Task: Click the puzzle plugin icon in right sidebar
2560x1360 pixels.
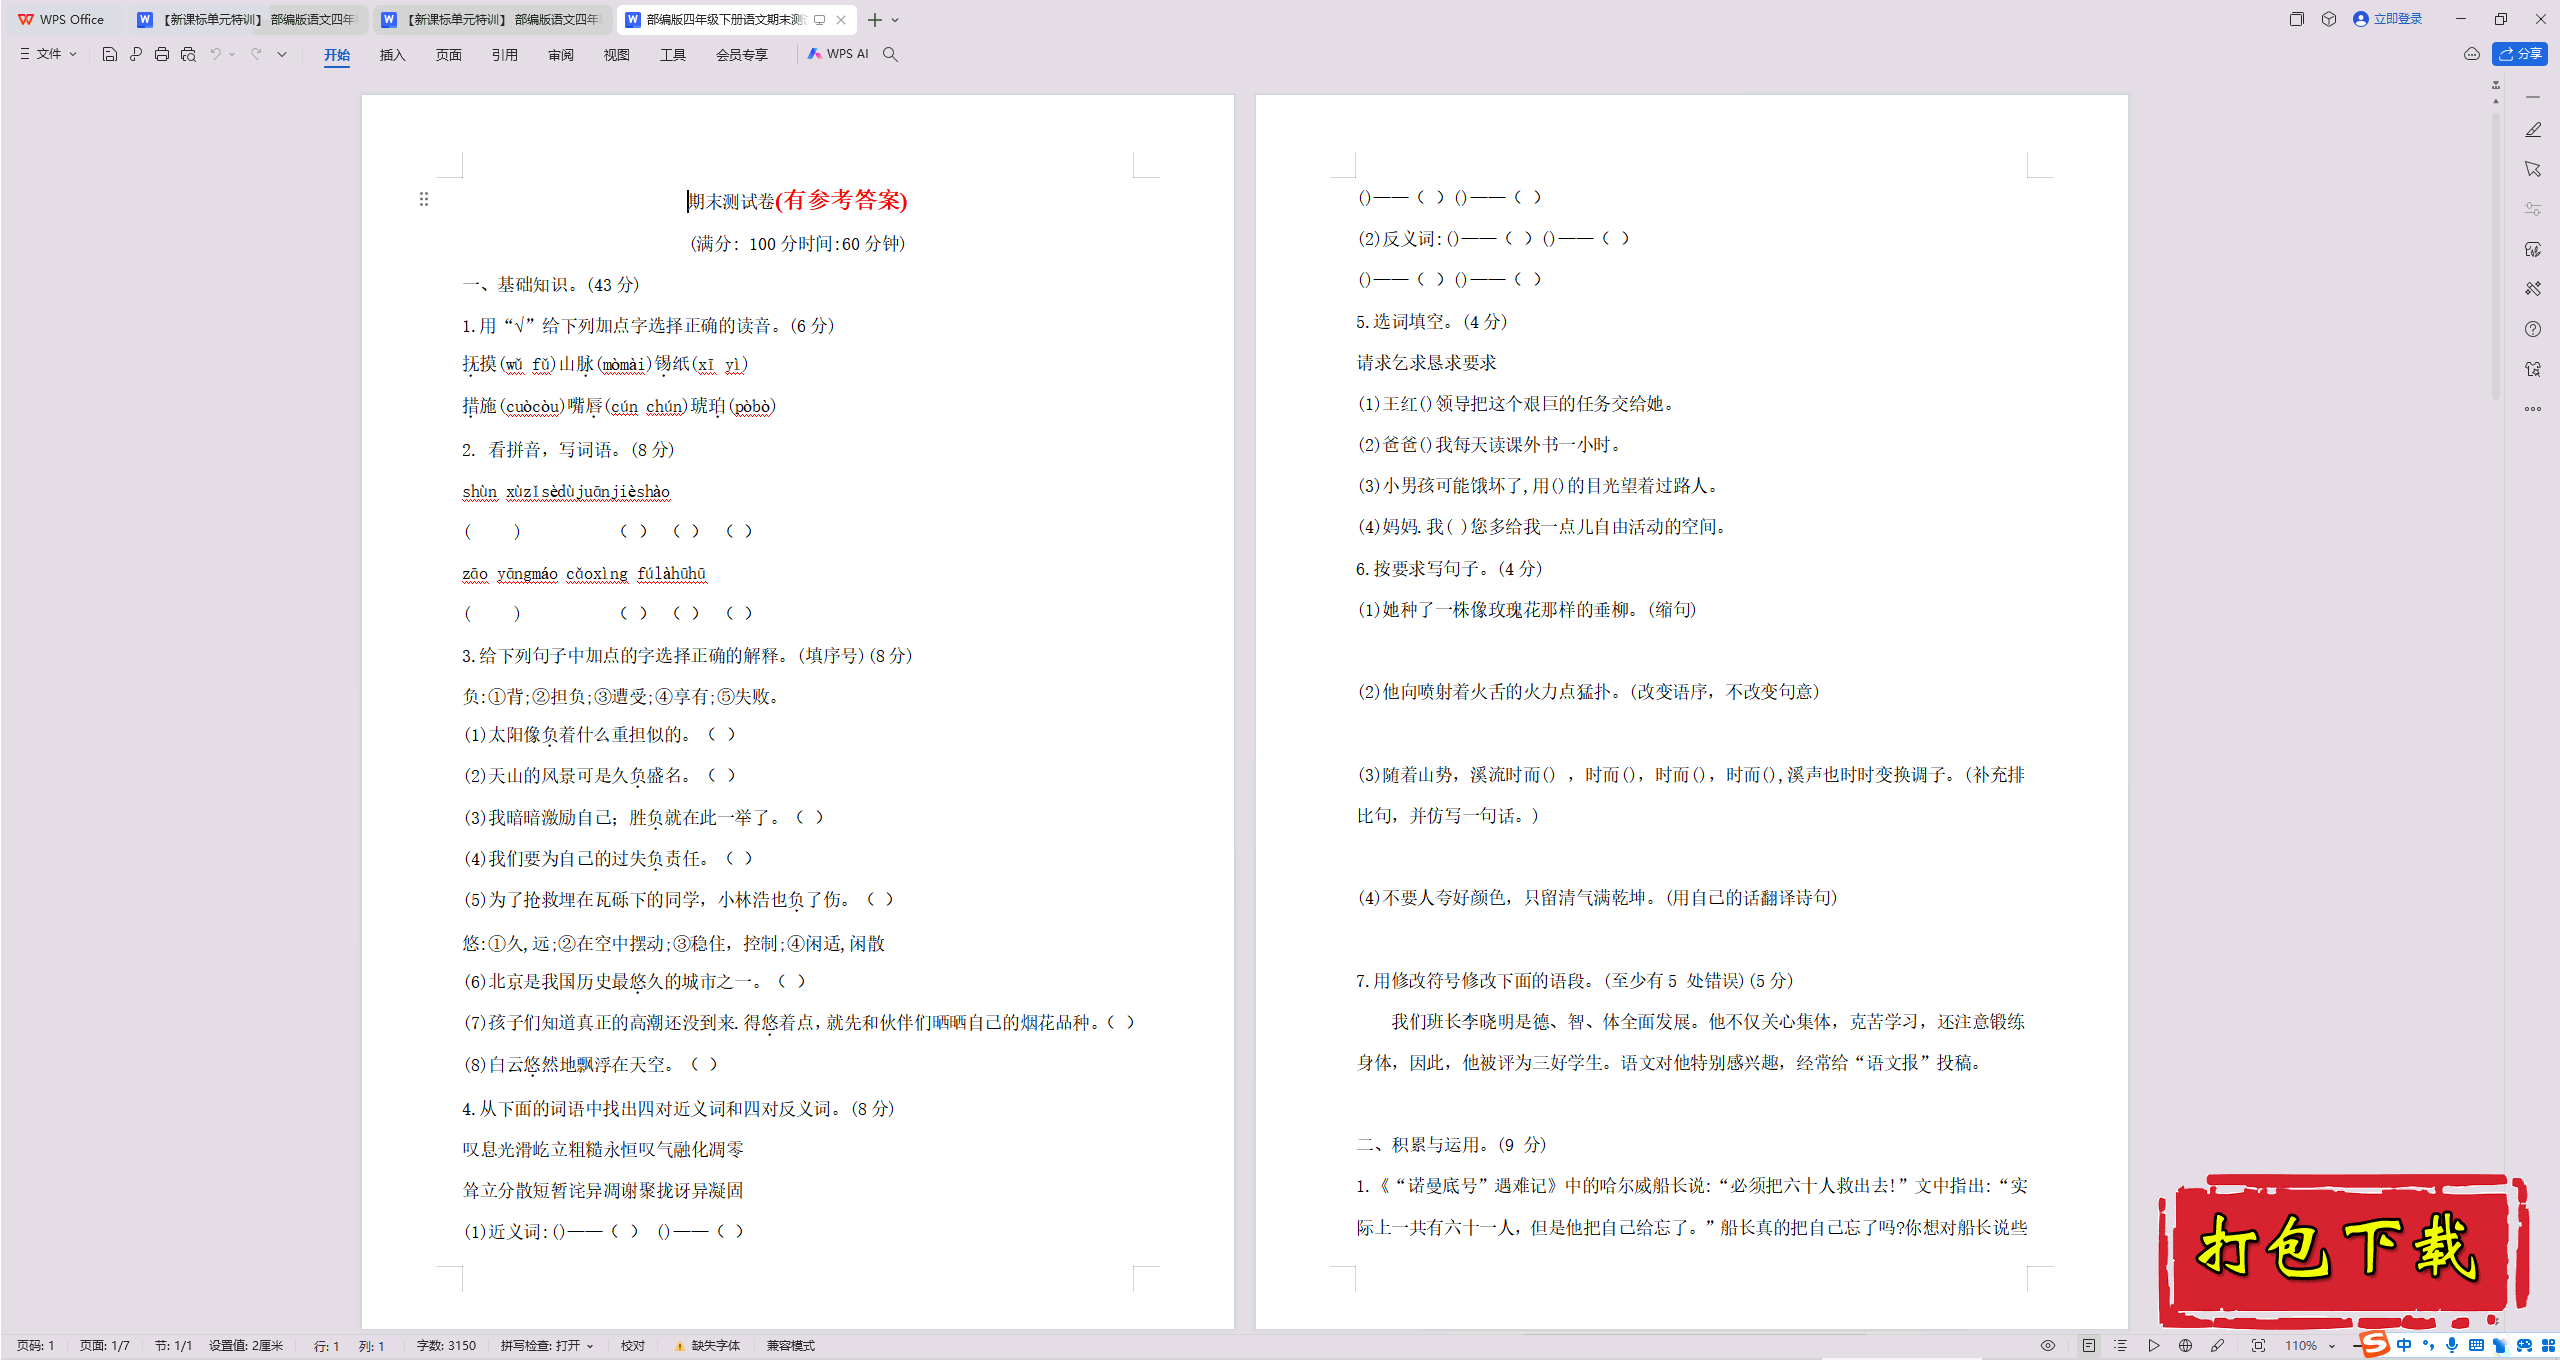Action: pos(2533,369)
